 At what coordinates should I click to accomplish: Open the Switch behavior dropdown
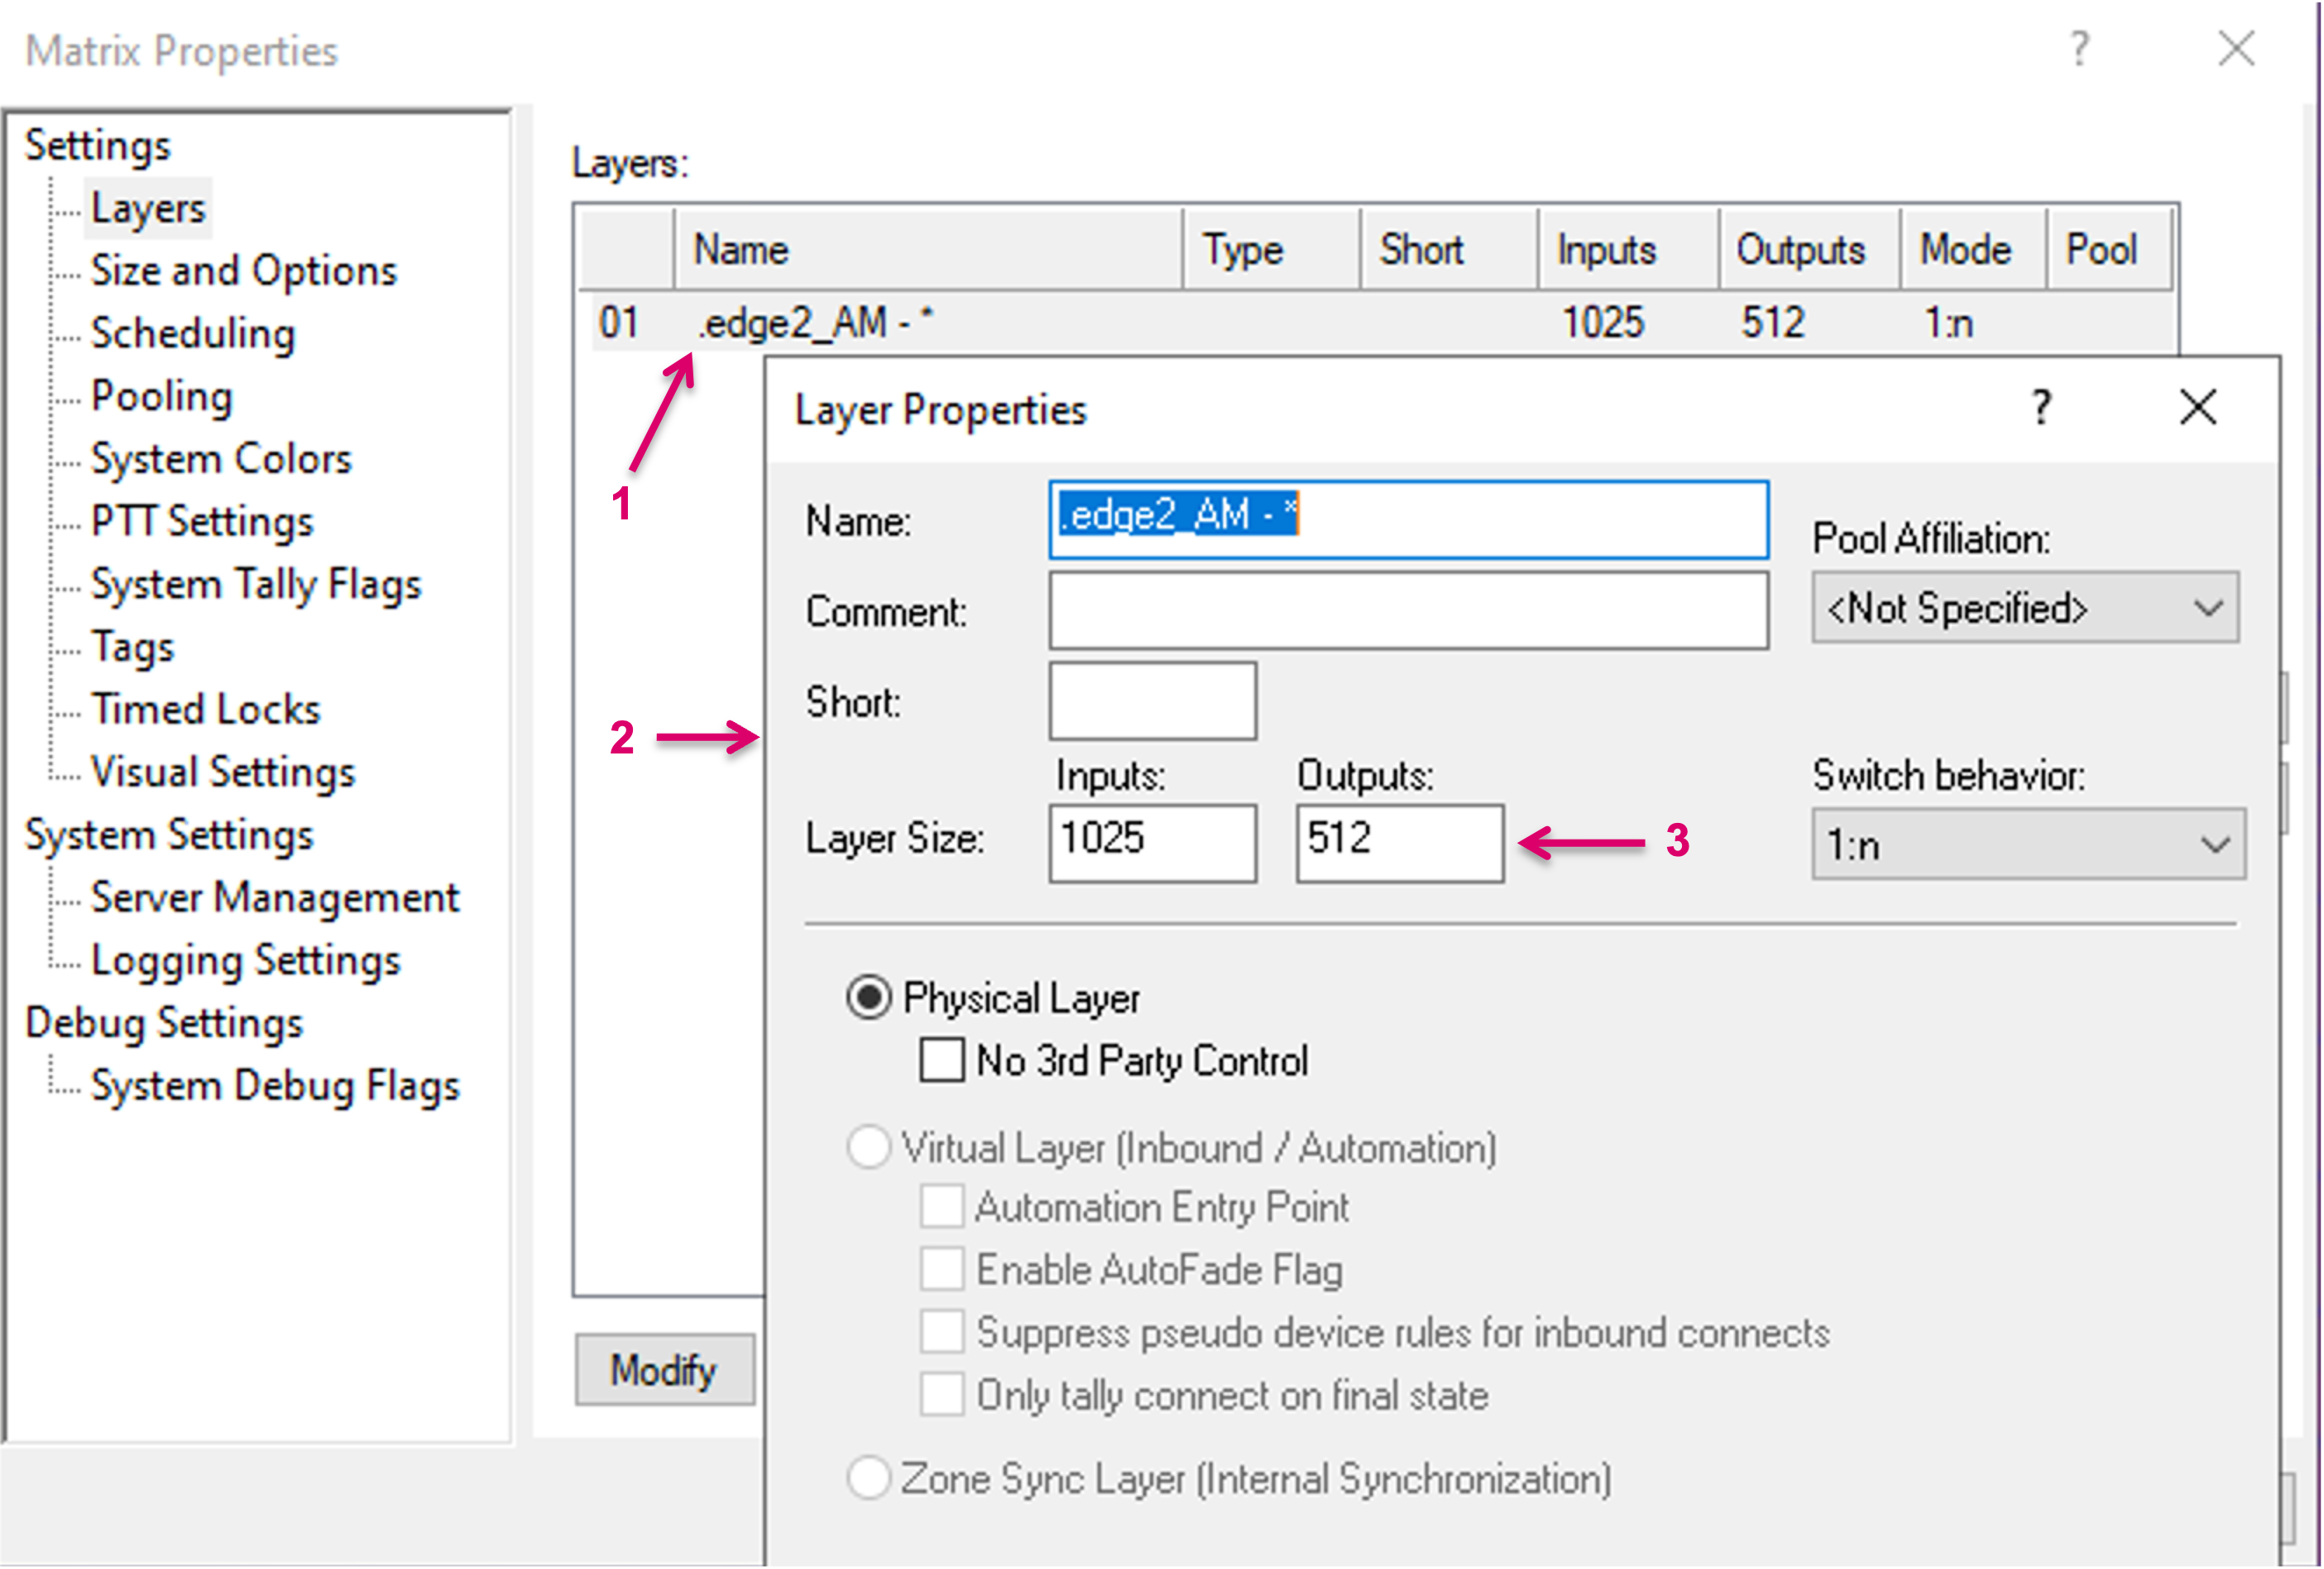click(2027, 845)
